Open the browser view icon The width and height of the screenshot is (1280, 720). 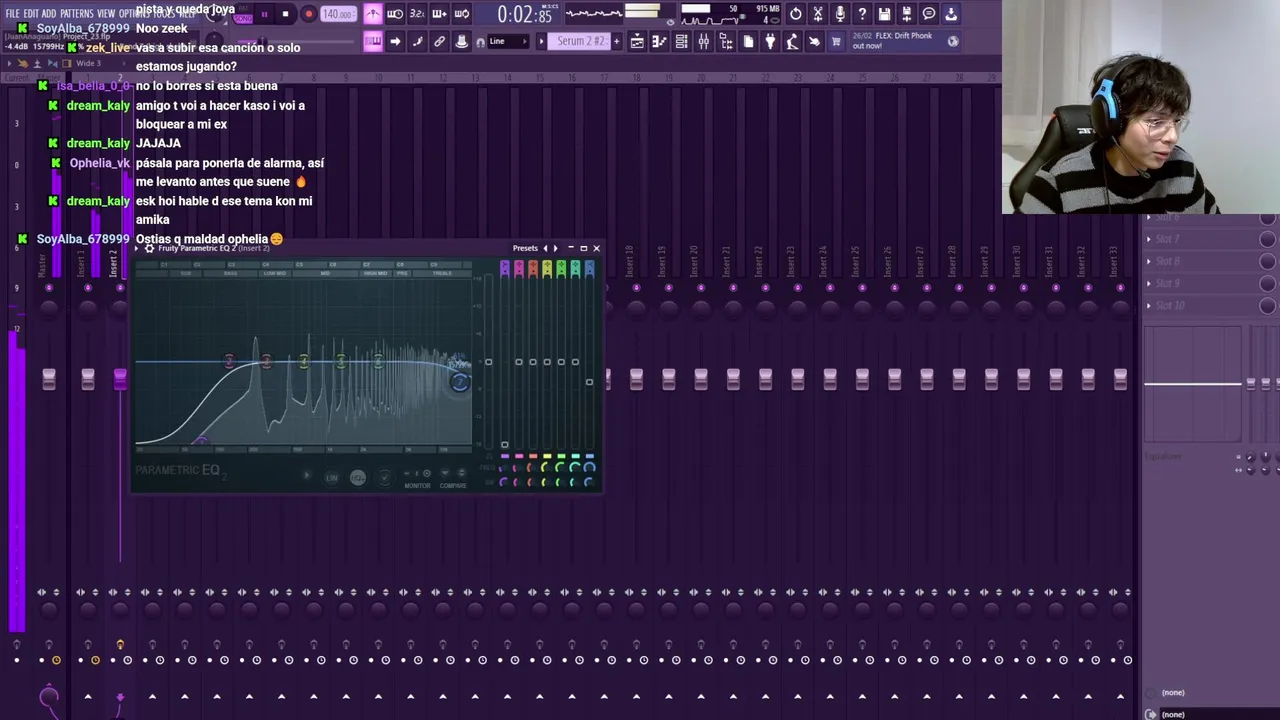(x=726, y=41)
